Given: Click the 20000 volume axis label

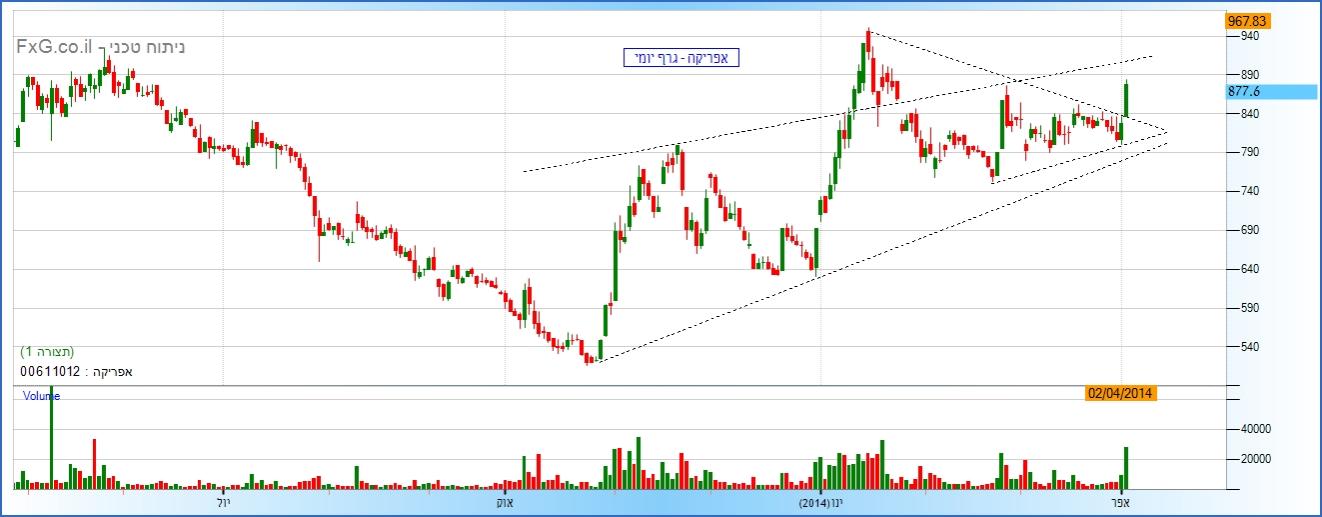Looking at the screenshot, I should point(1255,459).
